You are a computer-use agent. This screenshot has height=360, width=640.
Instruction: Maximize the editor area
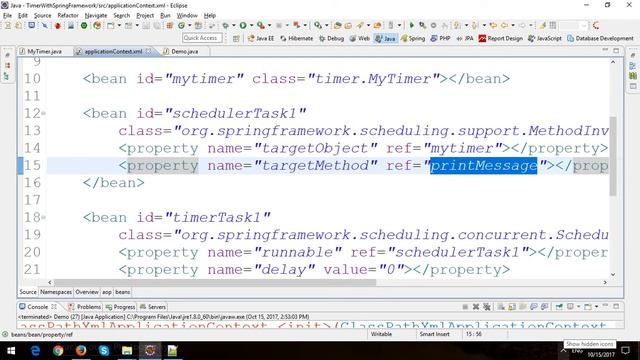[616, 51]
